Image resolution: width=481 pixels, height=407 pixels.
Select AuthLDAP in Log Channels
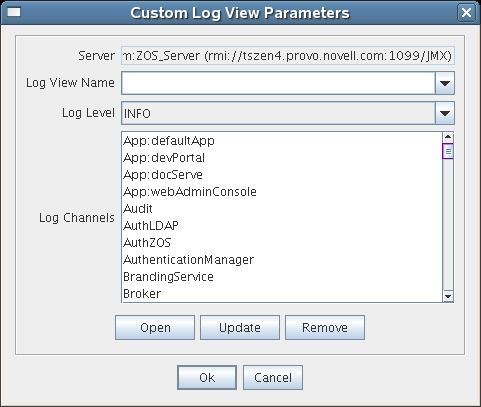[x=282, y=226]
